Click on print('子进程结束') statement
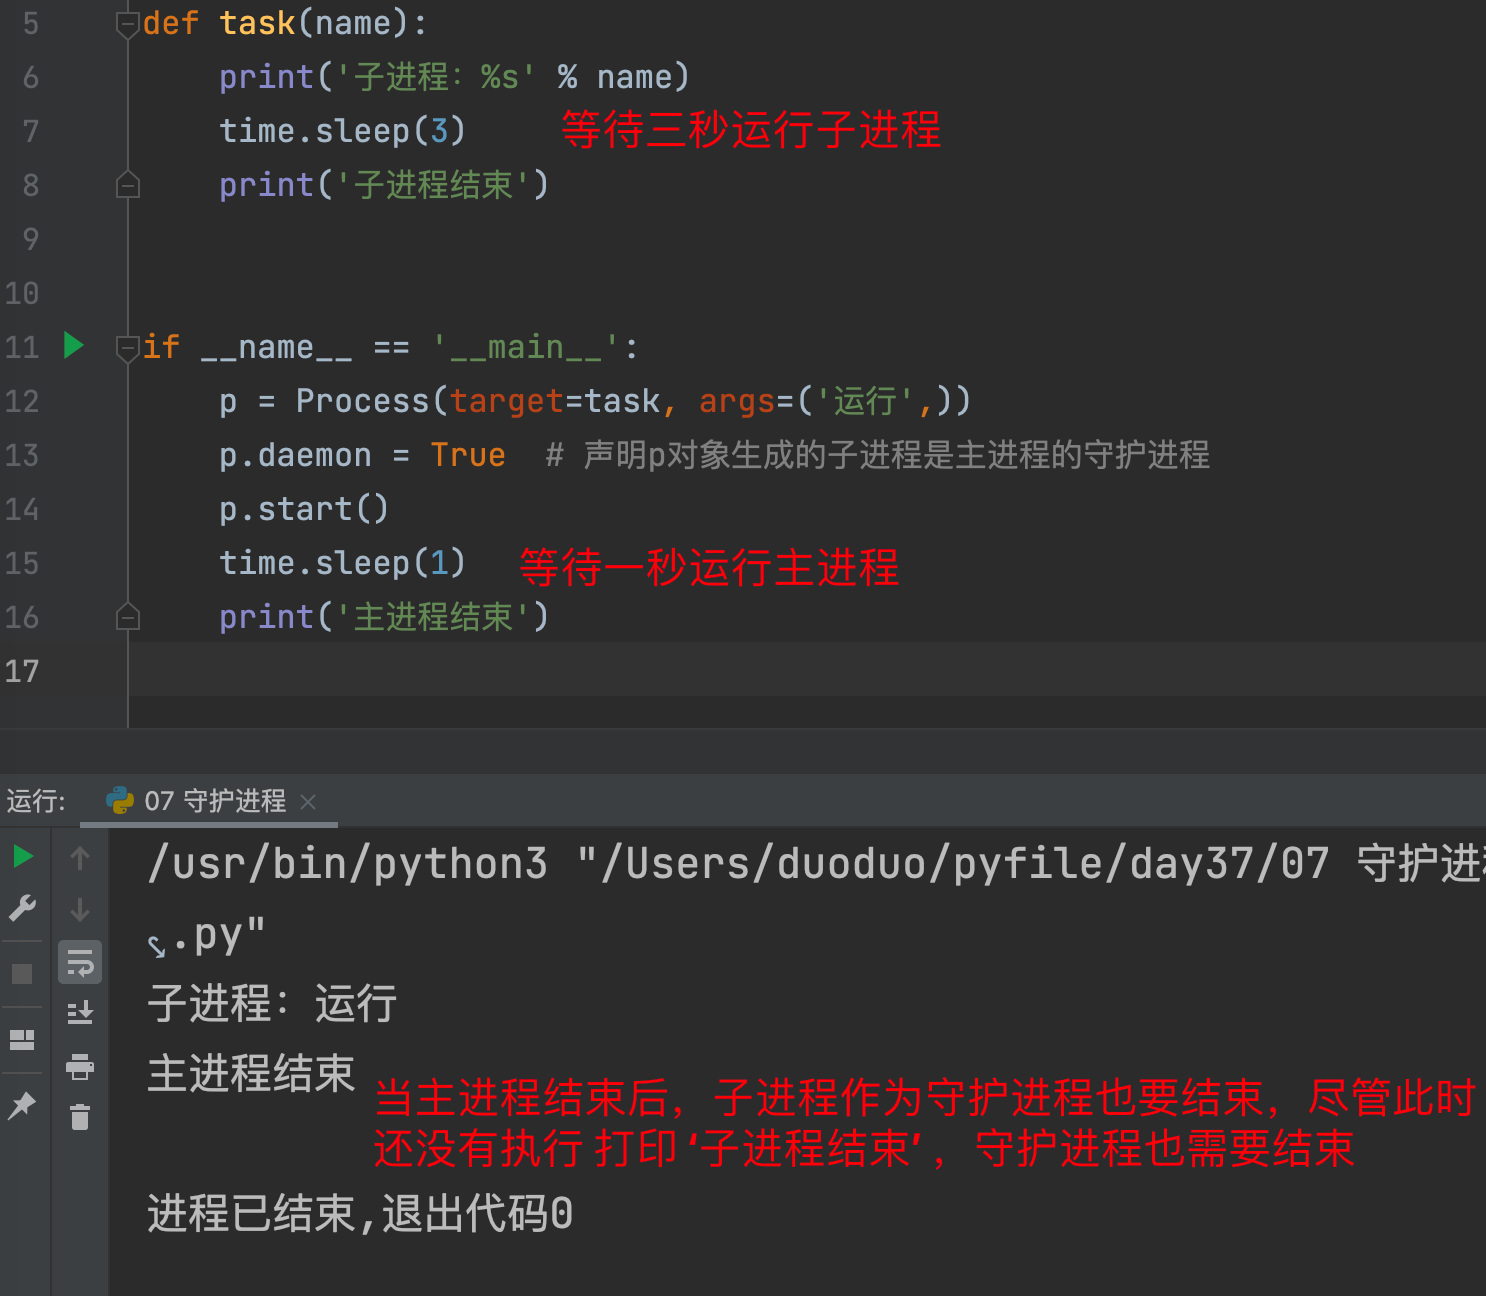Image resolution: width=1486 pixels, height=1296 pixels. 384,185
